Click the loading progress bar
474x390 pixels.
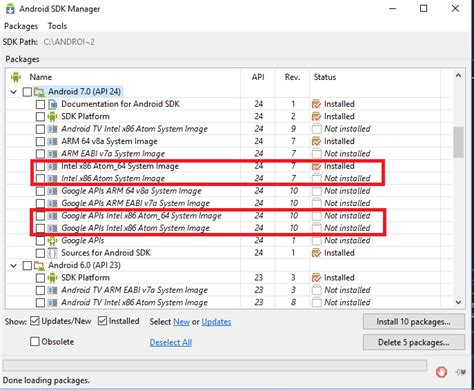pyautogui.click(x=215, y=365)
